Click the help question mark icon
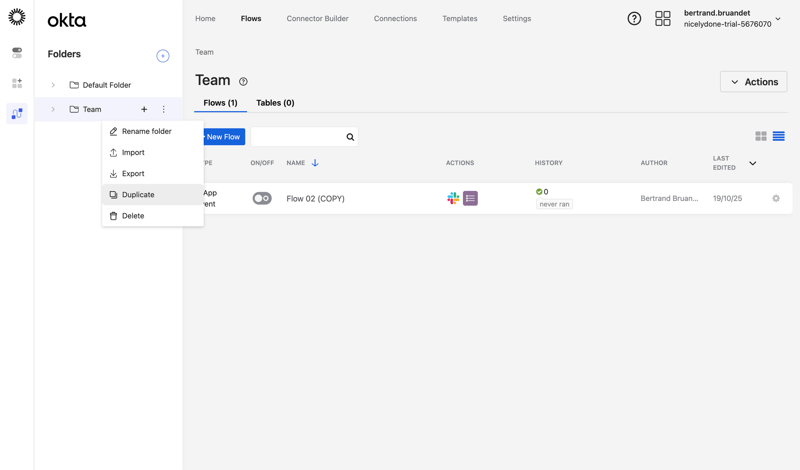The height and width of the screenshot is (470, 800). click(634, 19)
